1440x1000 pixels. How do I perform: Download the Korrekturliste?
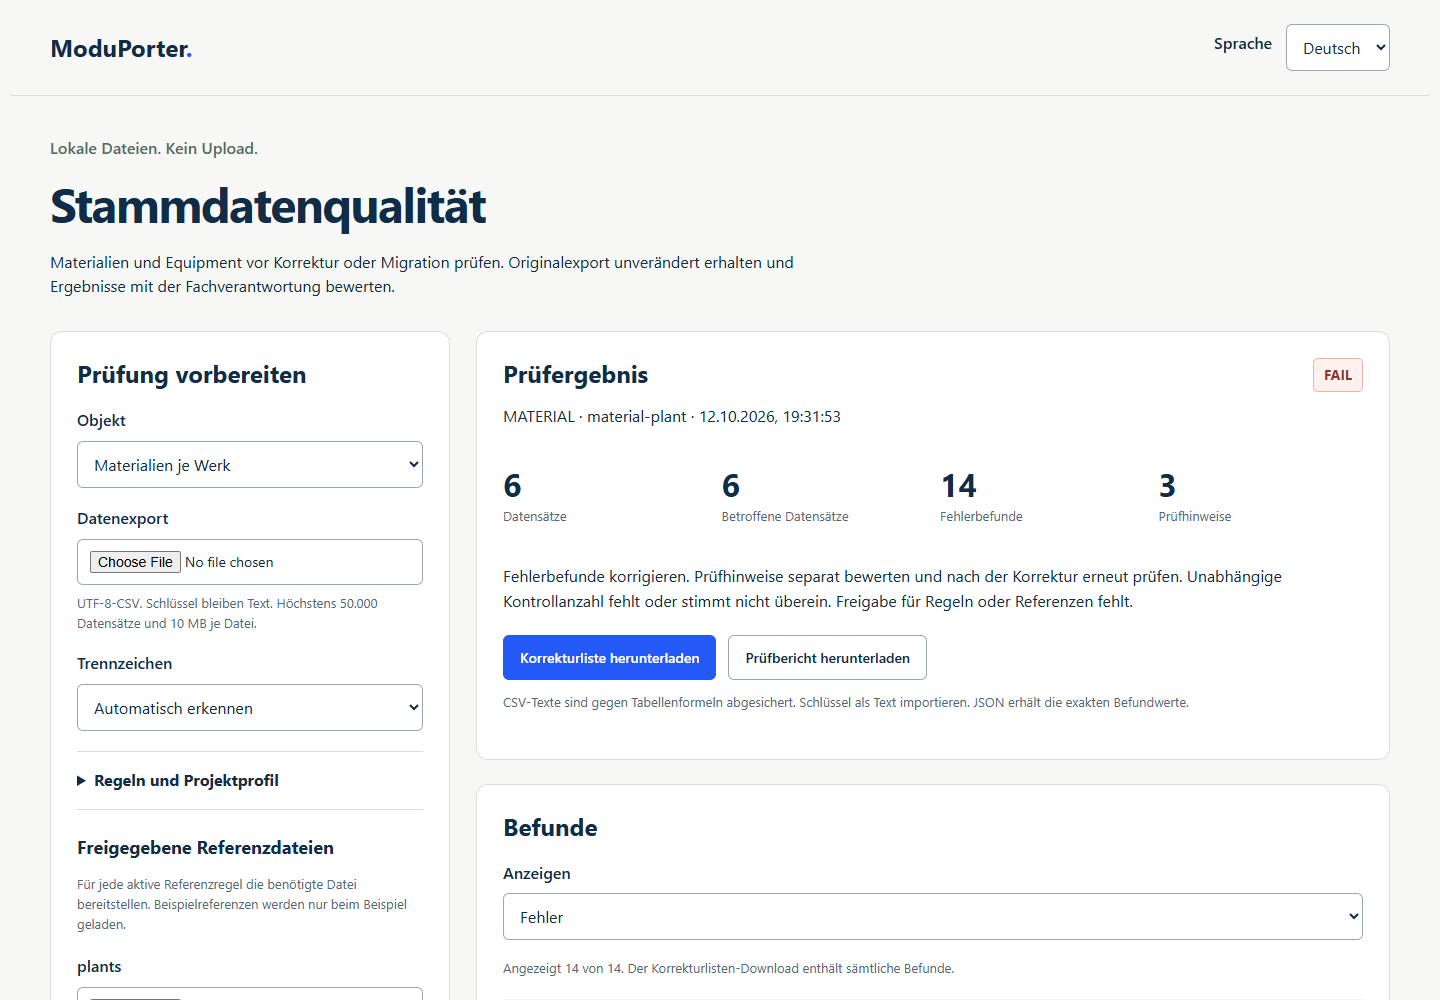pos(610,658)
